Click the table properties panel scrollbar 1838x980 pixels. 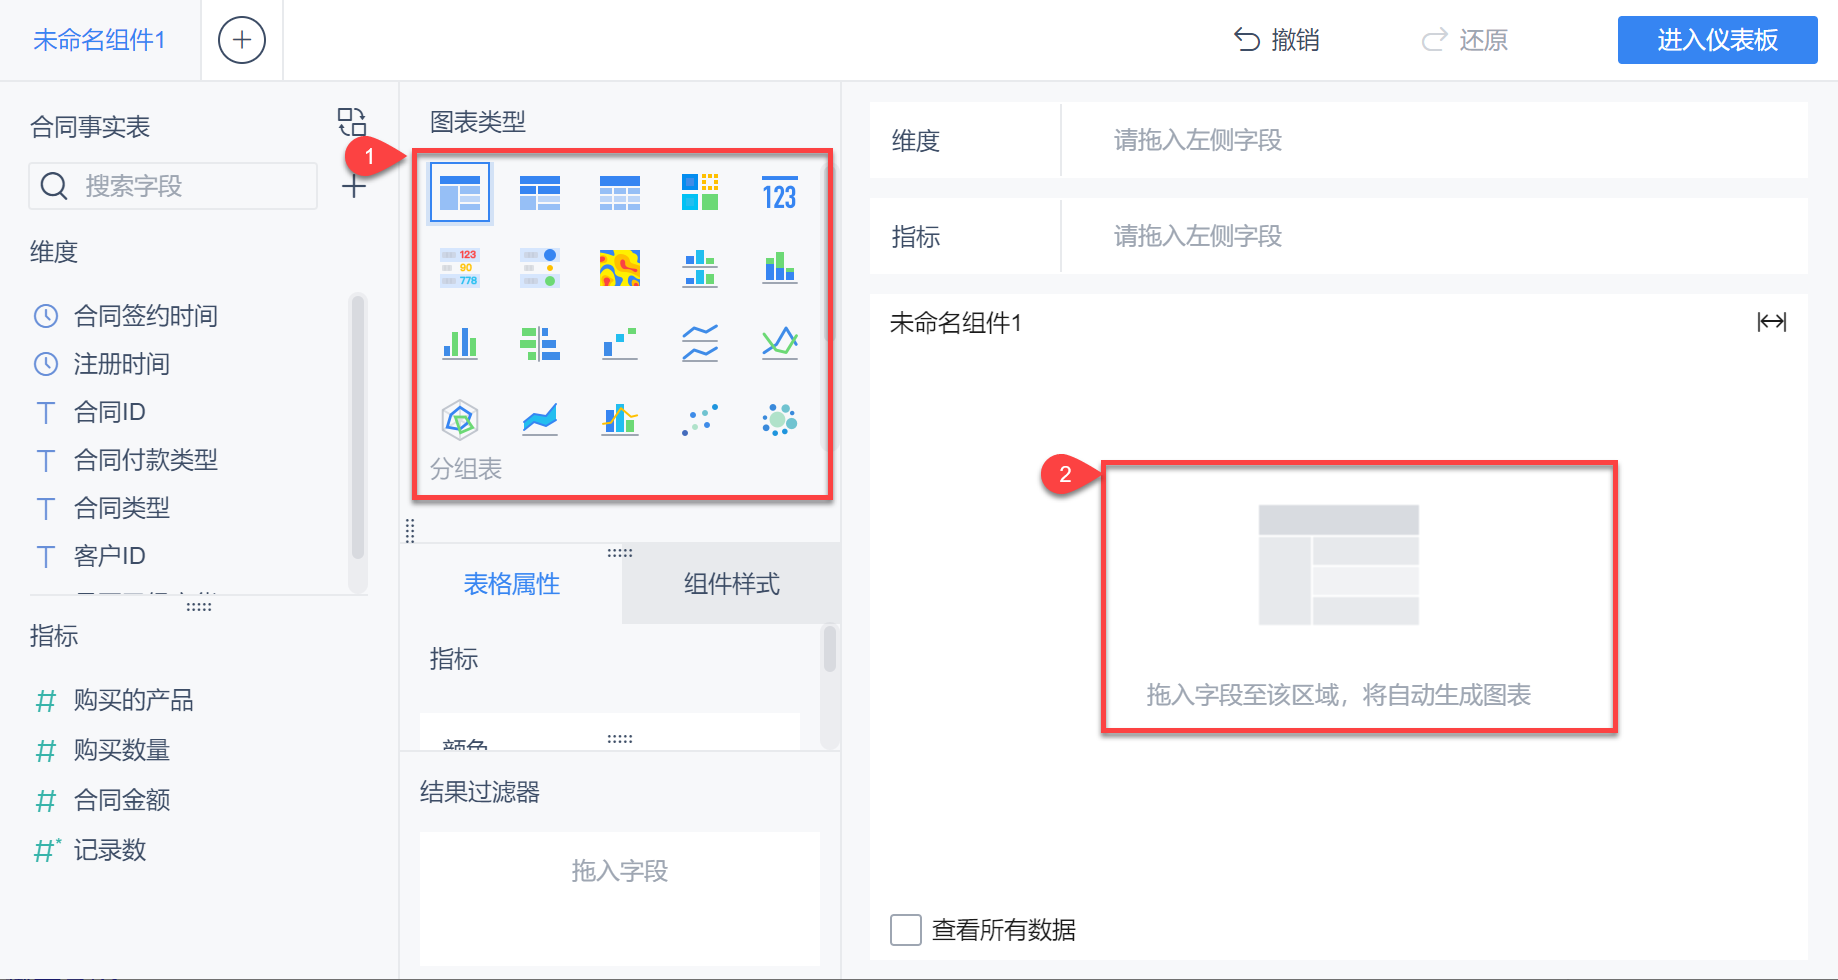[829, 650]
